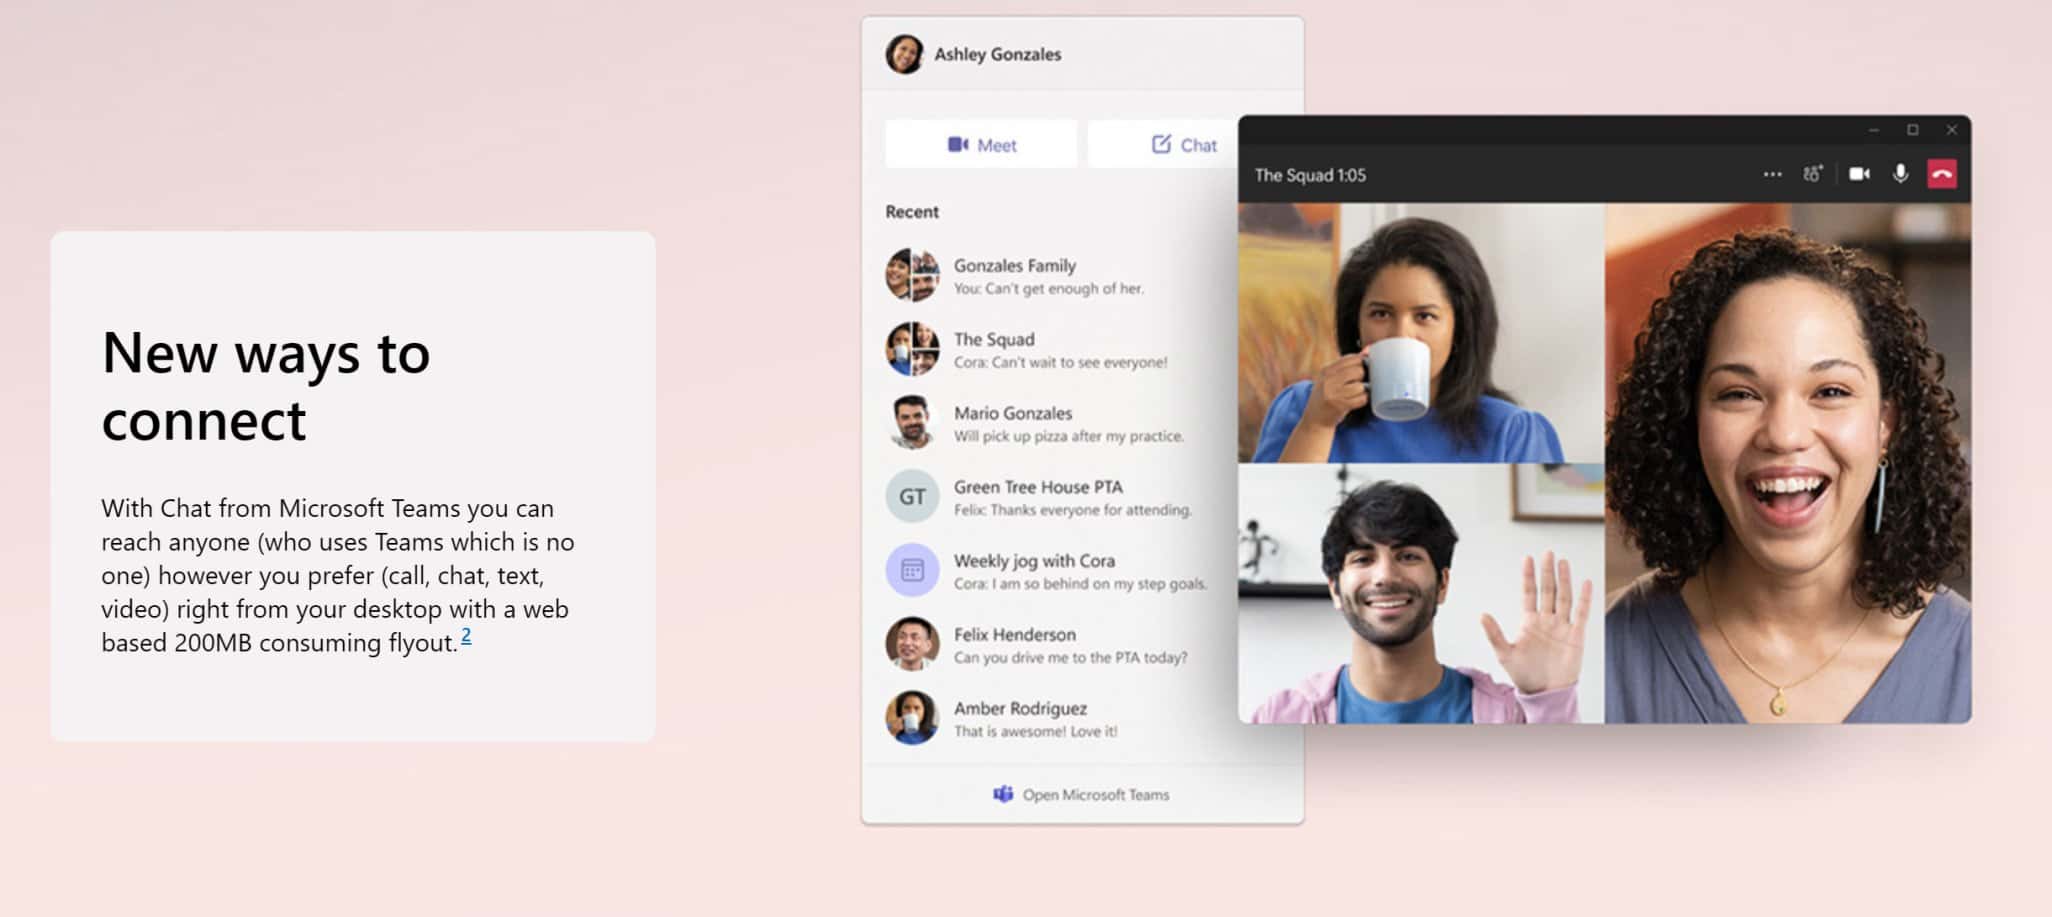This screenshot has width=2052, height=917.
Task: Click Mario Gonzales profile picture
Action: click(x=912, y=423)
